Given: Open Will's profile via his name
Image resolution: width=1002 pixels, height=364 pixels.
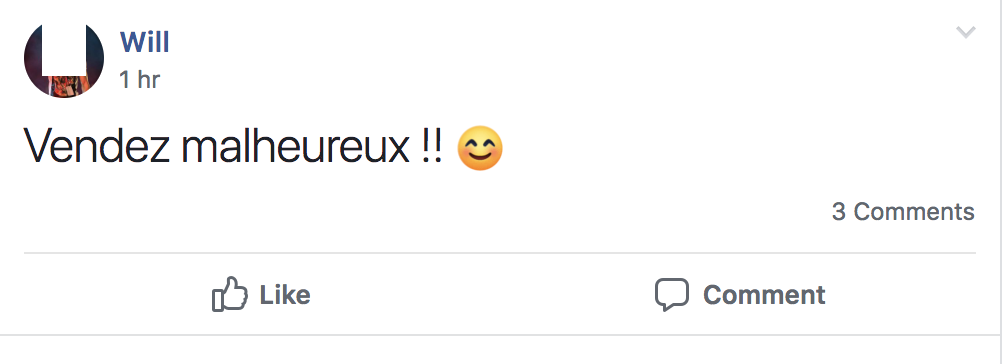Looking at the screenshot, I should [144, 42].
